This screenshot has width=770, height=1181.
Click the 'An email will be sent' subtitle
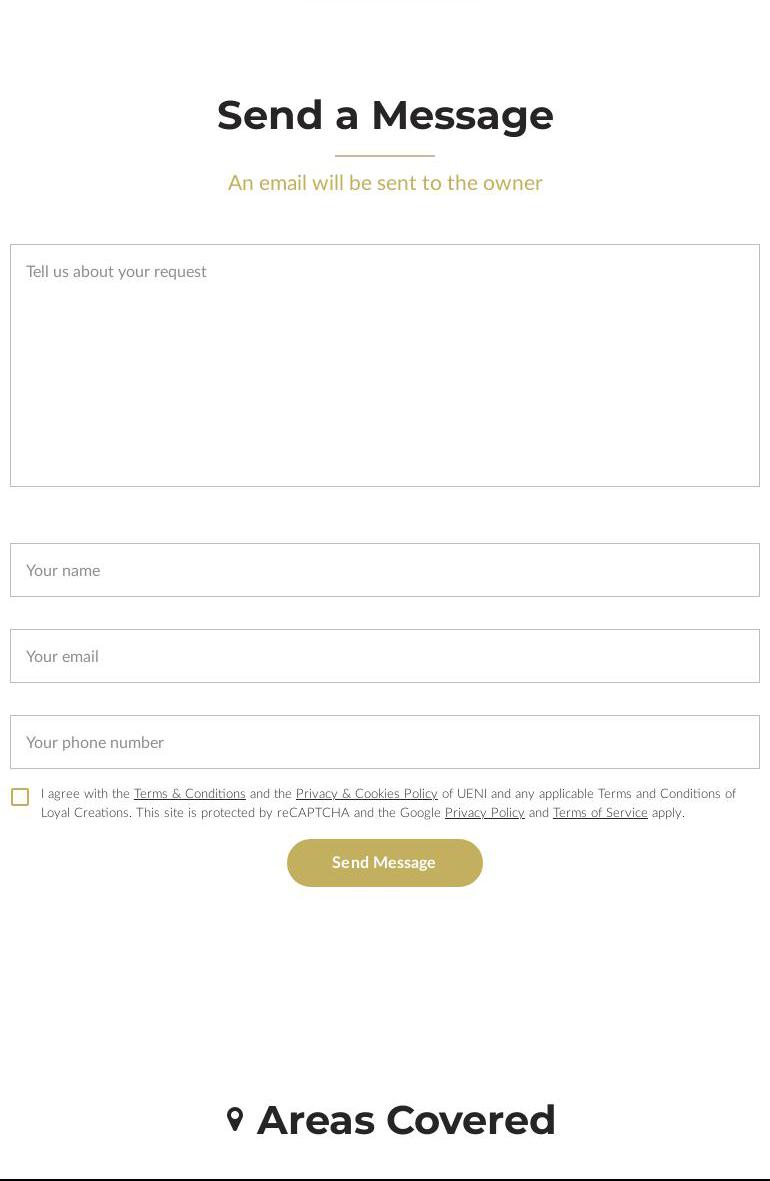point(385,183)
